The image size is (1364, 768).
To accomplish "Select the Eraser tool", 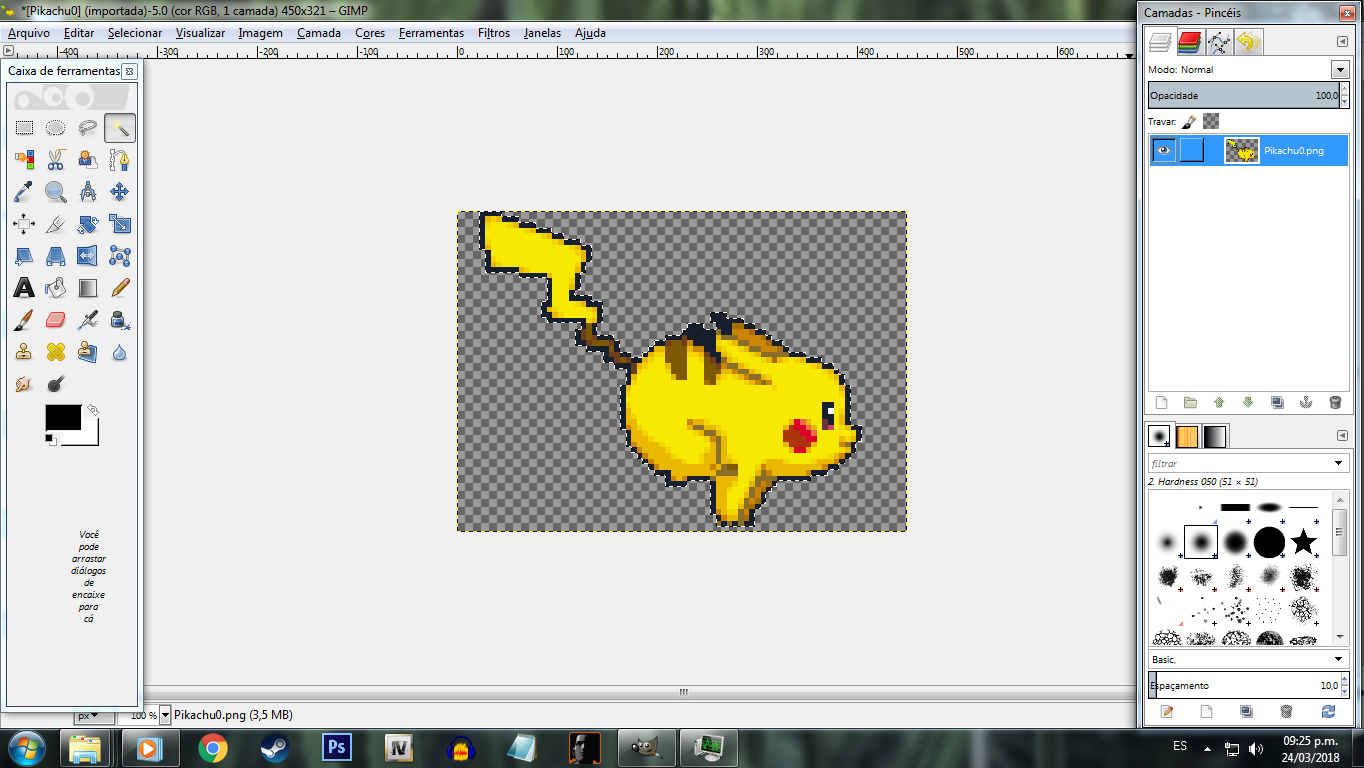I will 56,320.
